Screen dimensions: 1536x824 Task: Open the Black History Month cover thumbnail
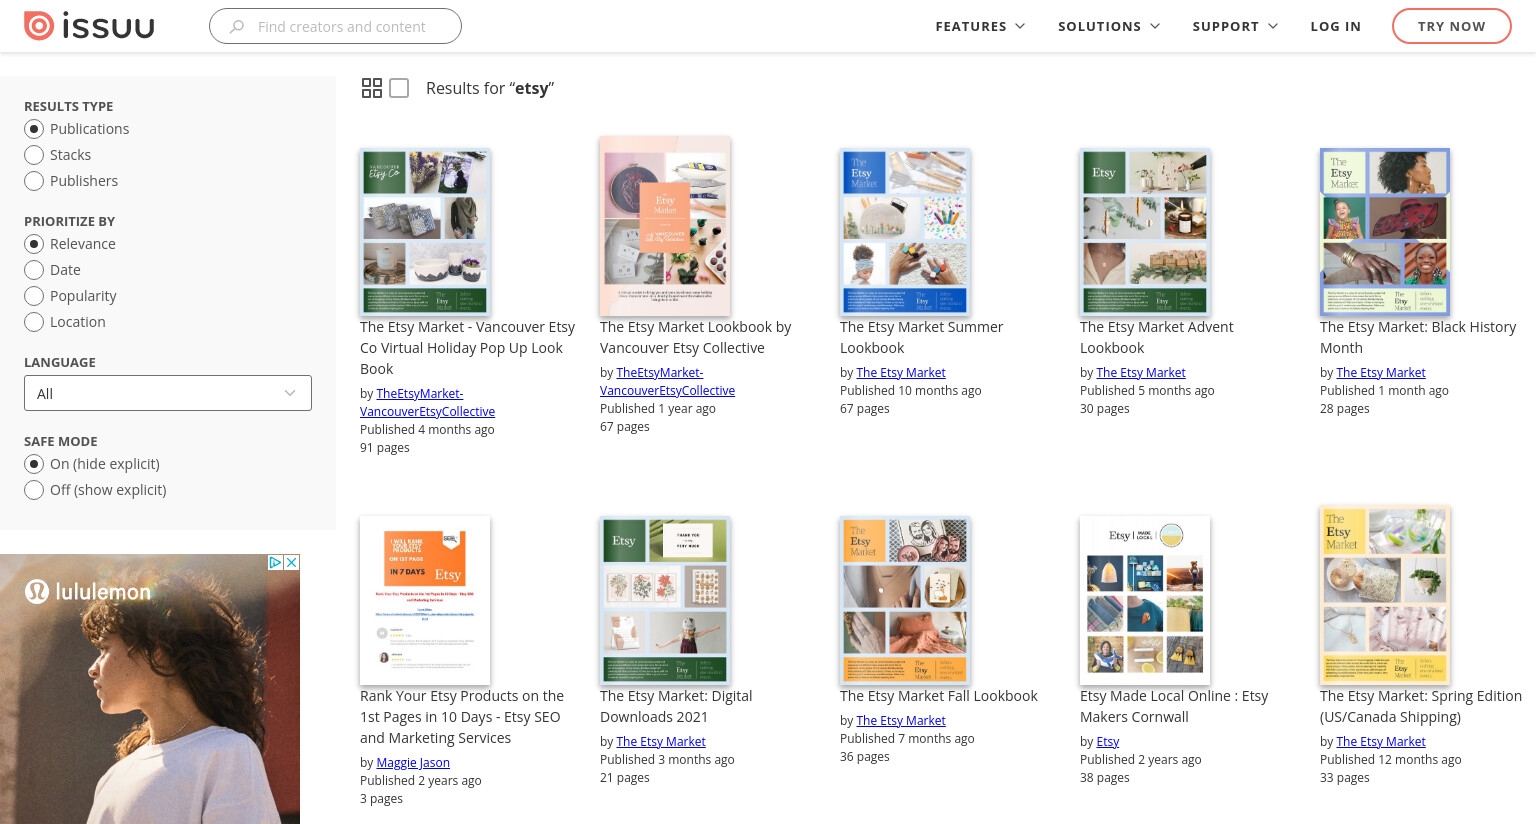(x=1385, y=232)
